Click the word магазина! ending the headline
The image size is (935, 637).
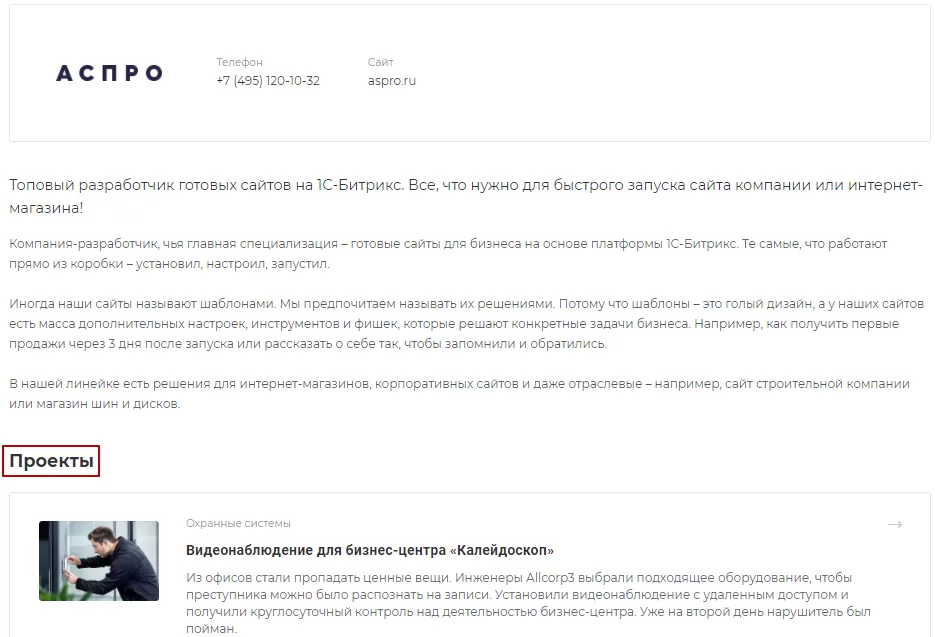(46, 208)
